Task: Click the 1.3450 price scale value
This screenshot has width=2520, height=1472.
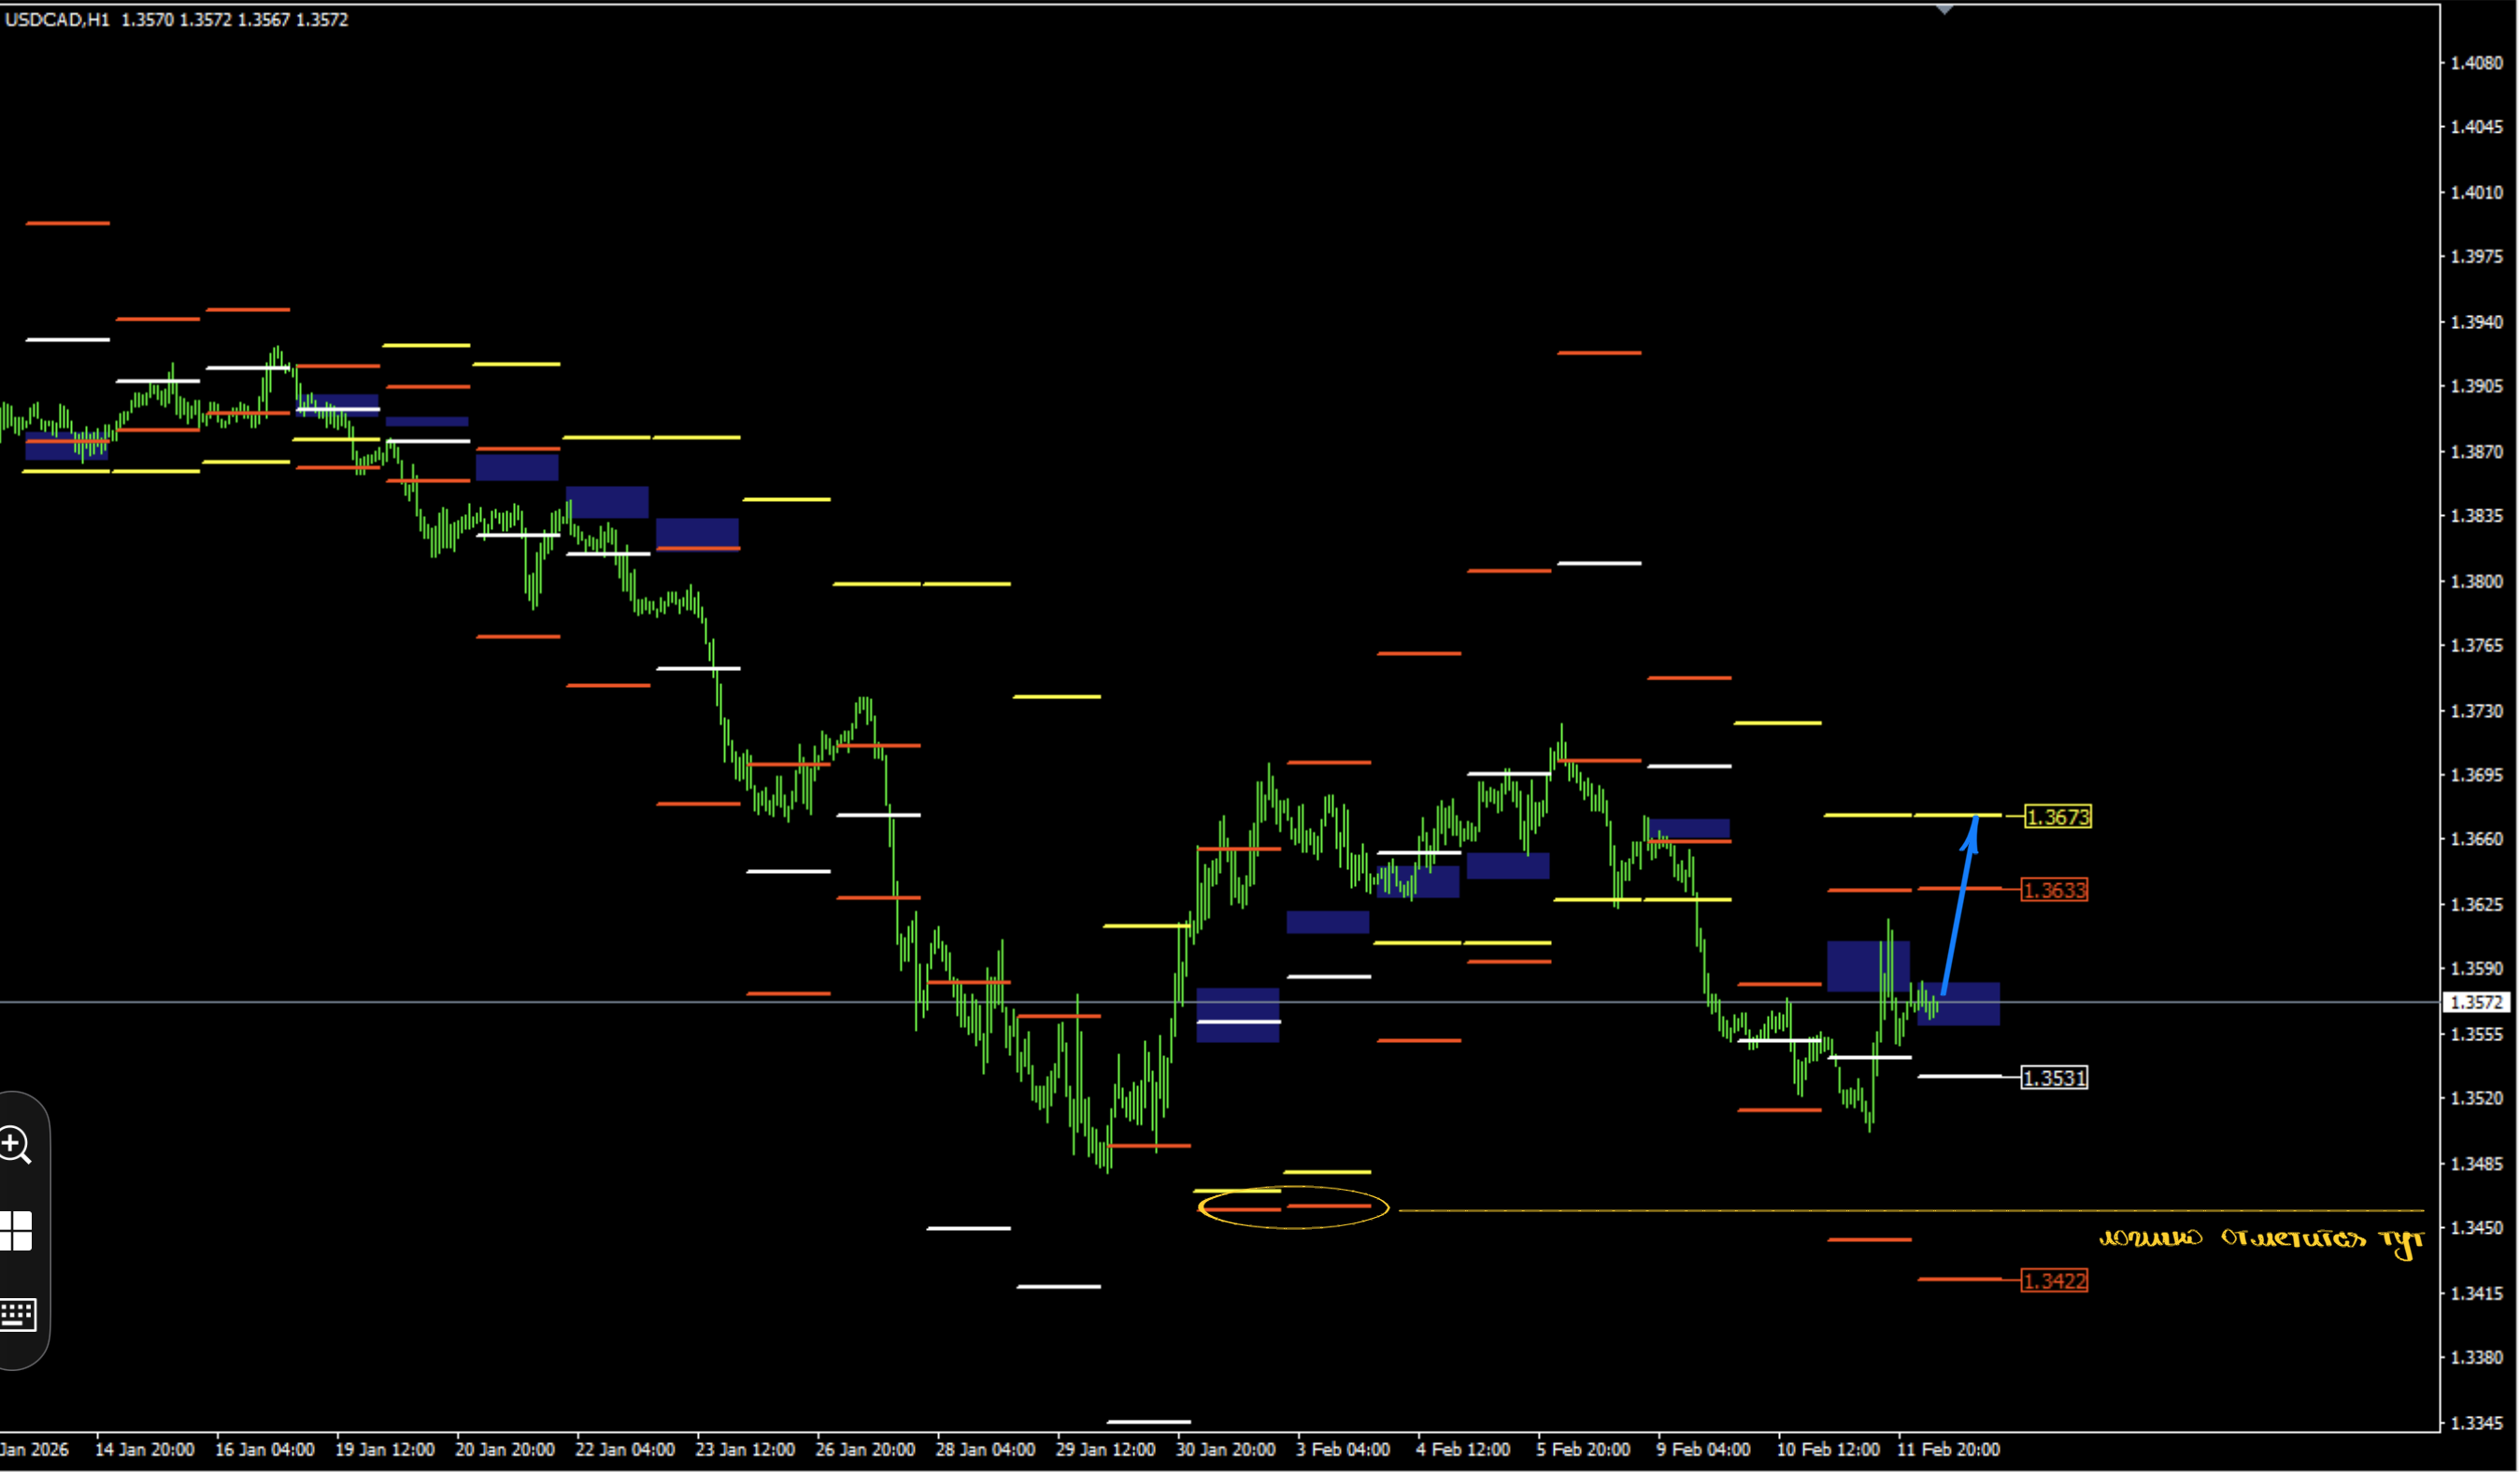Action: pyautogui.click(x=2475, y=1228)
